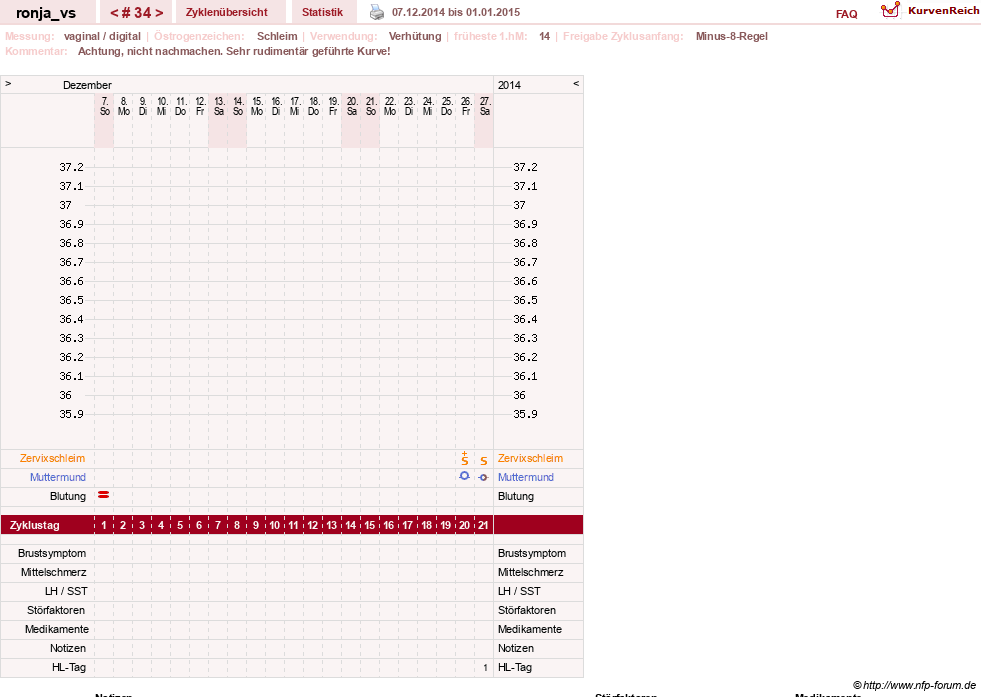The image size is (981, 697).
Task: Click the left 'Notizen' row label
Action: (x=68, y=648)
